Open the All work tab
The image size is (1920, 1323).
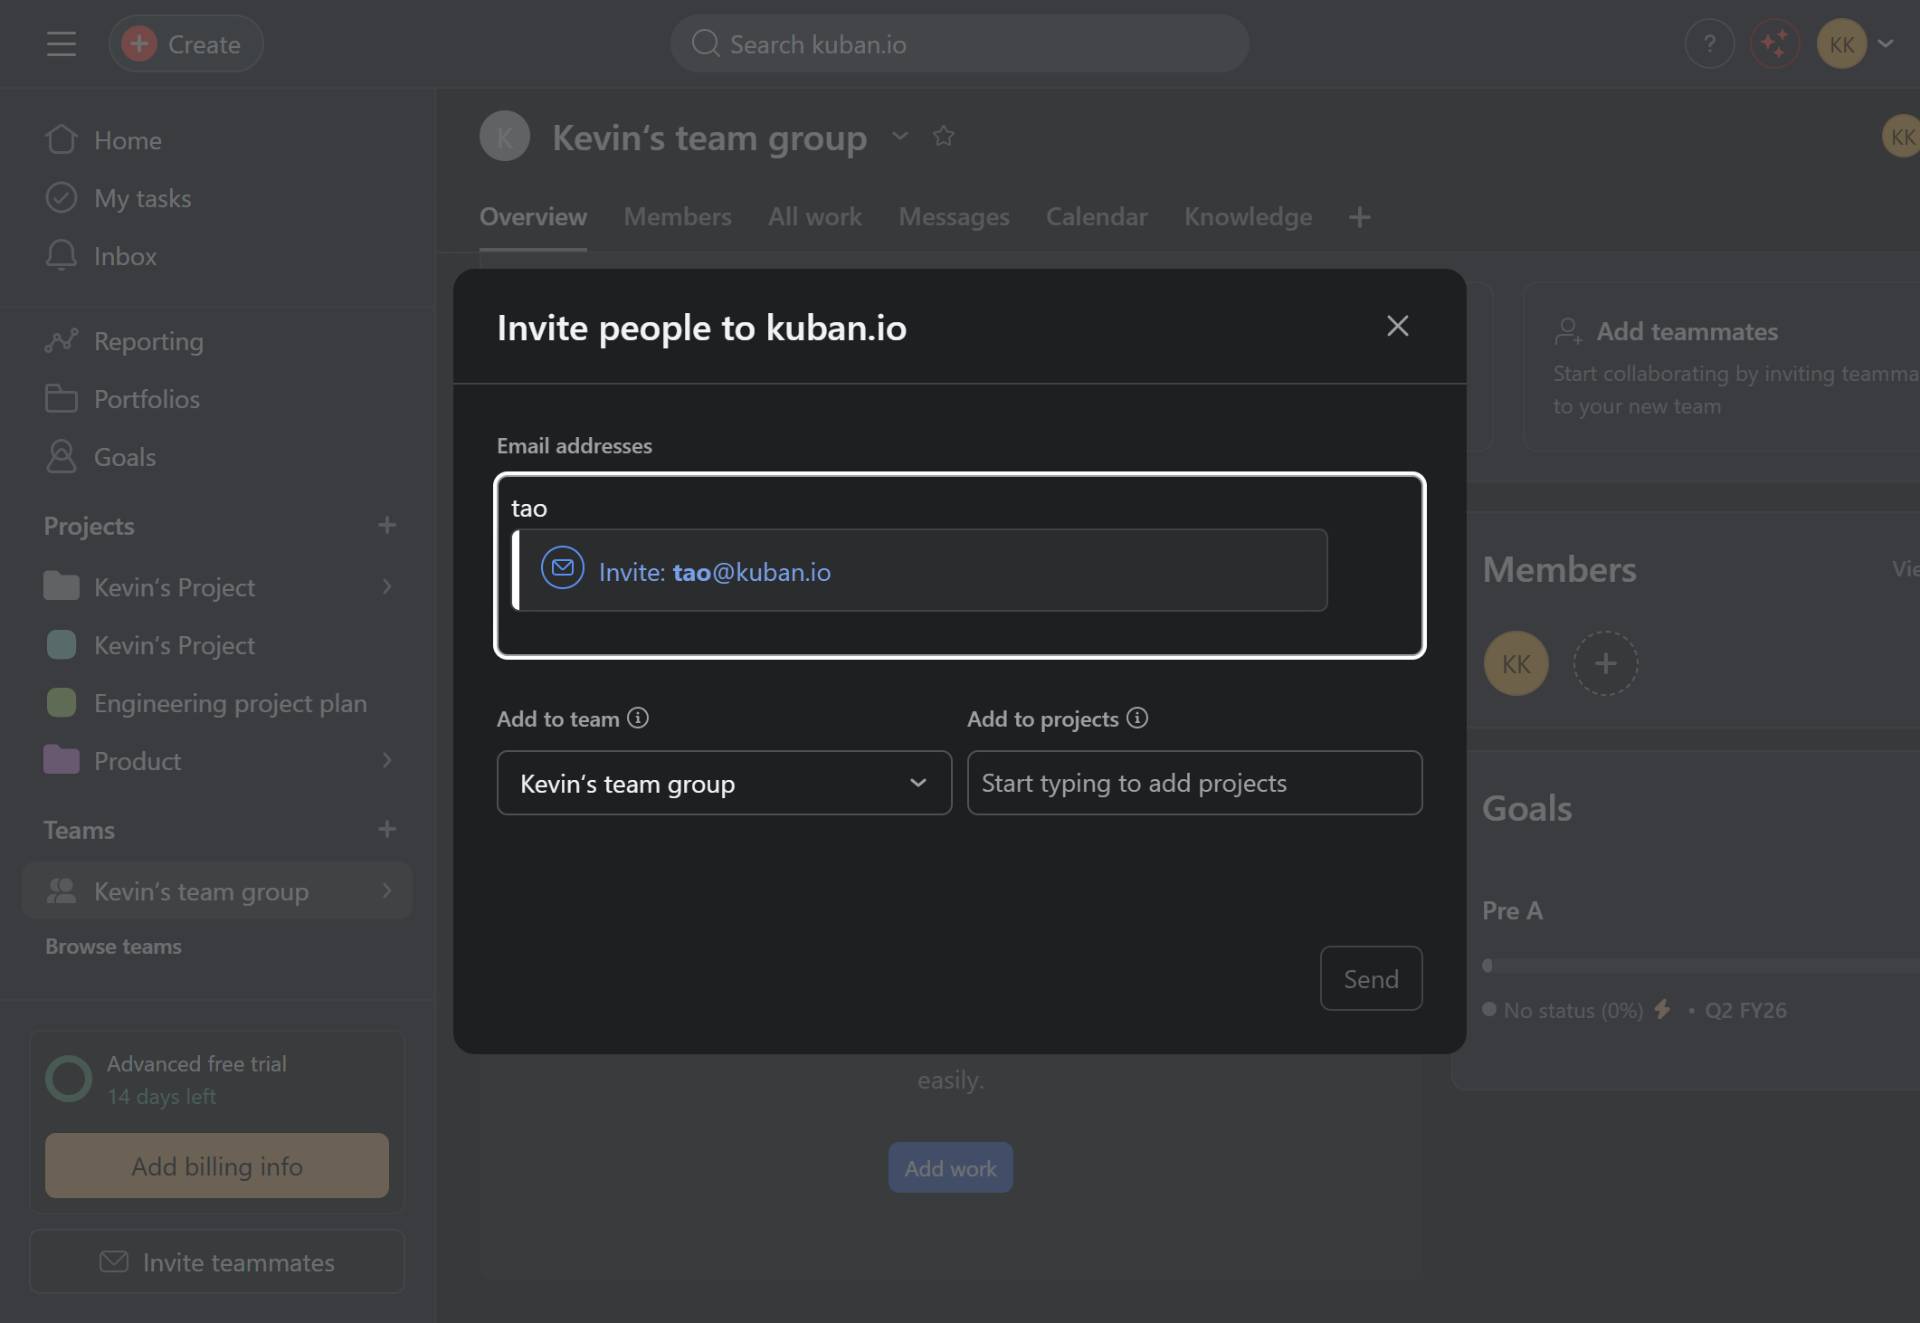tap(814, 217)
